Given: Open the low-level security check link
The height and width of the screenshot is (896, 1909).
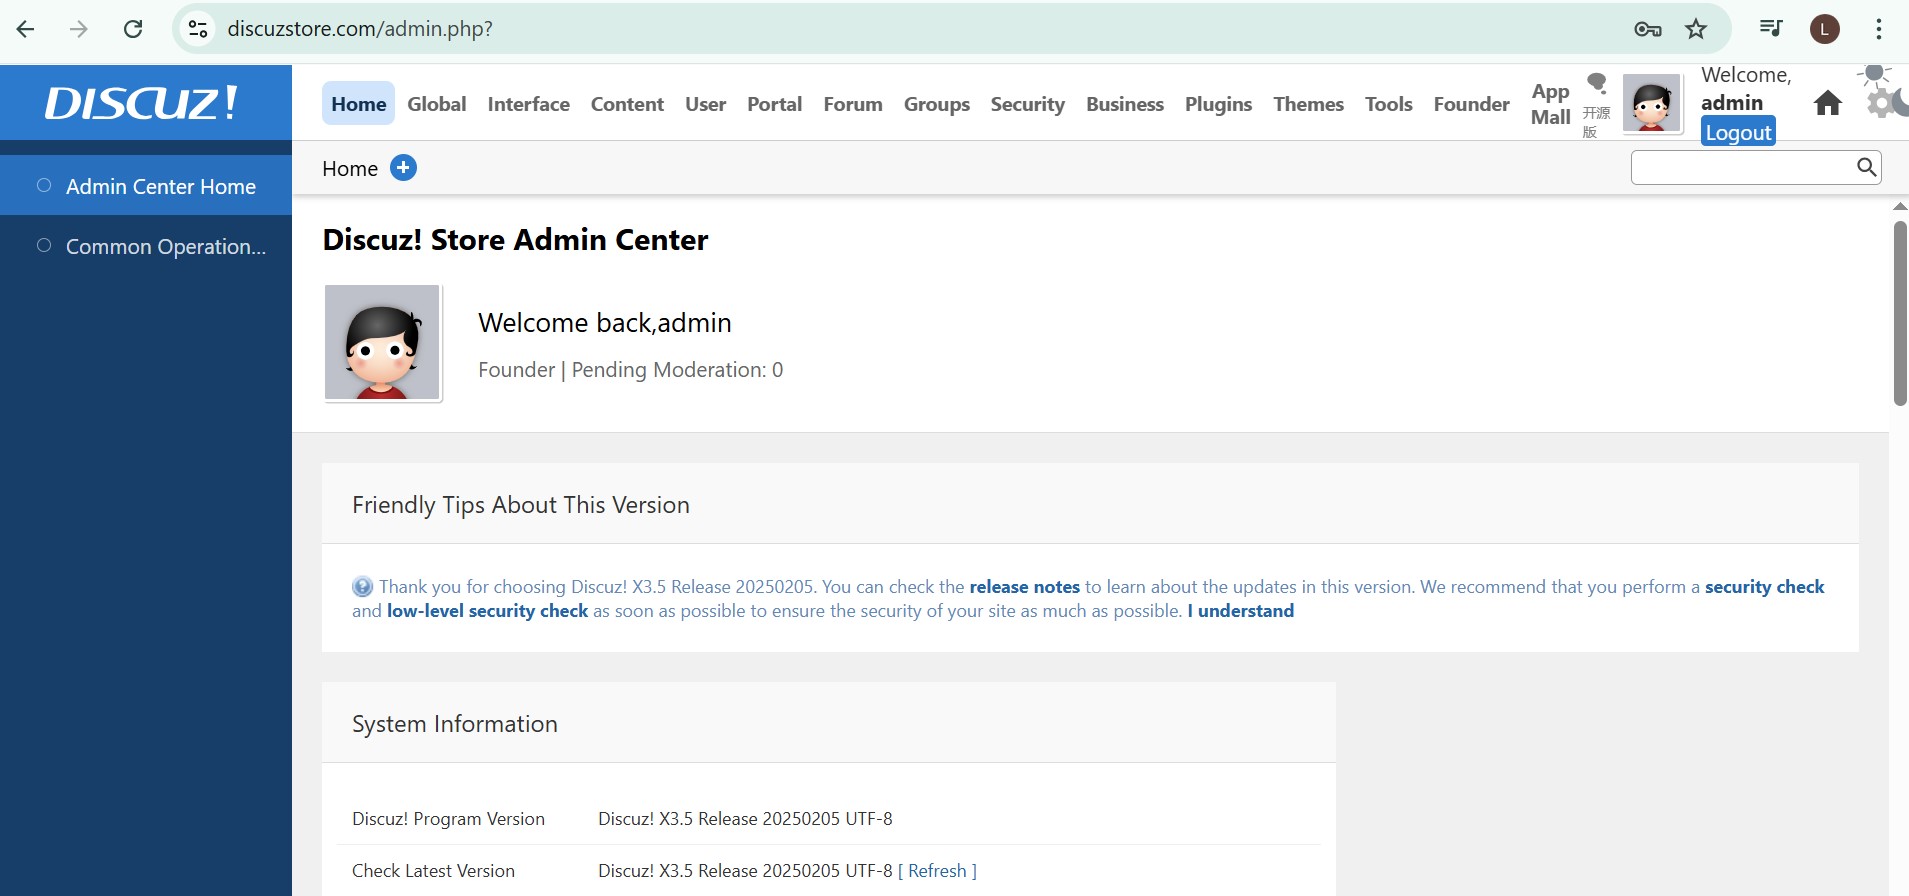Looking at the screenshot, I should pos(487,611).
